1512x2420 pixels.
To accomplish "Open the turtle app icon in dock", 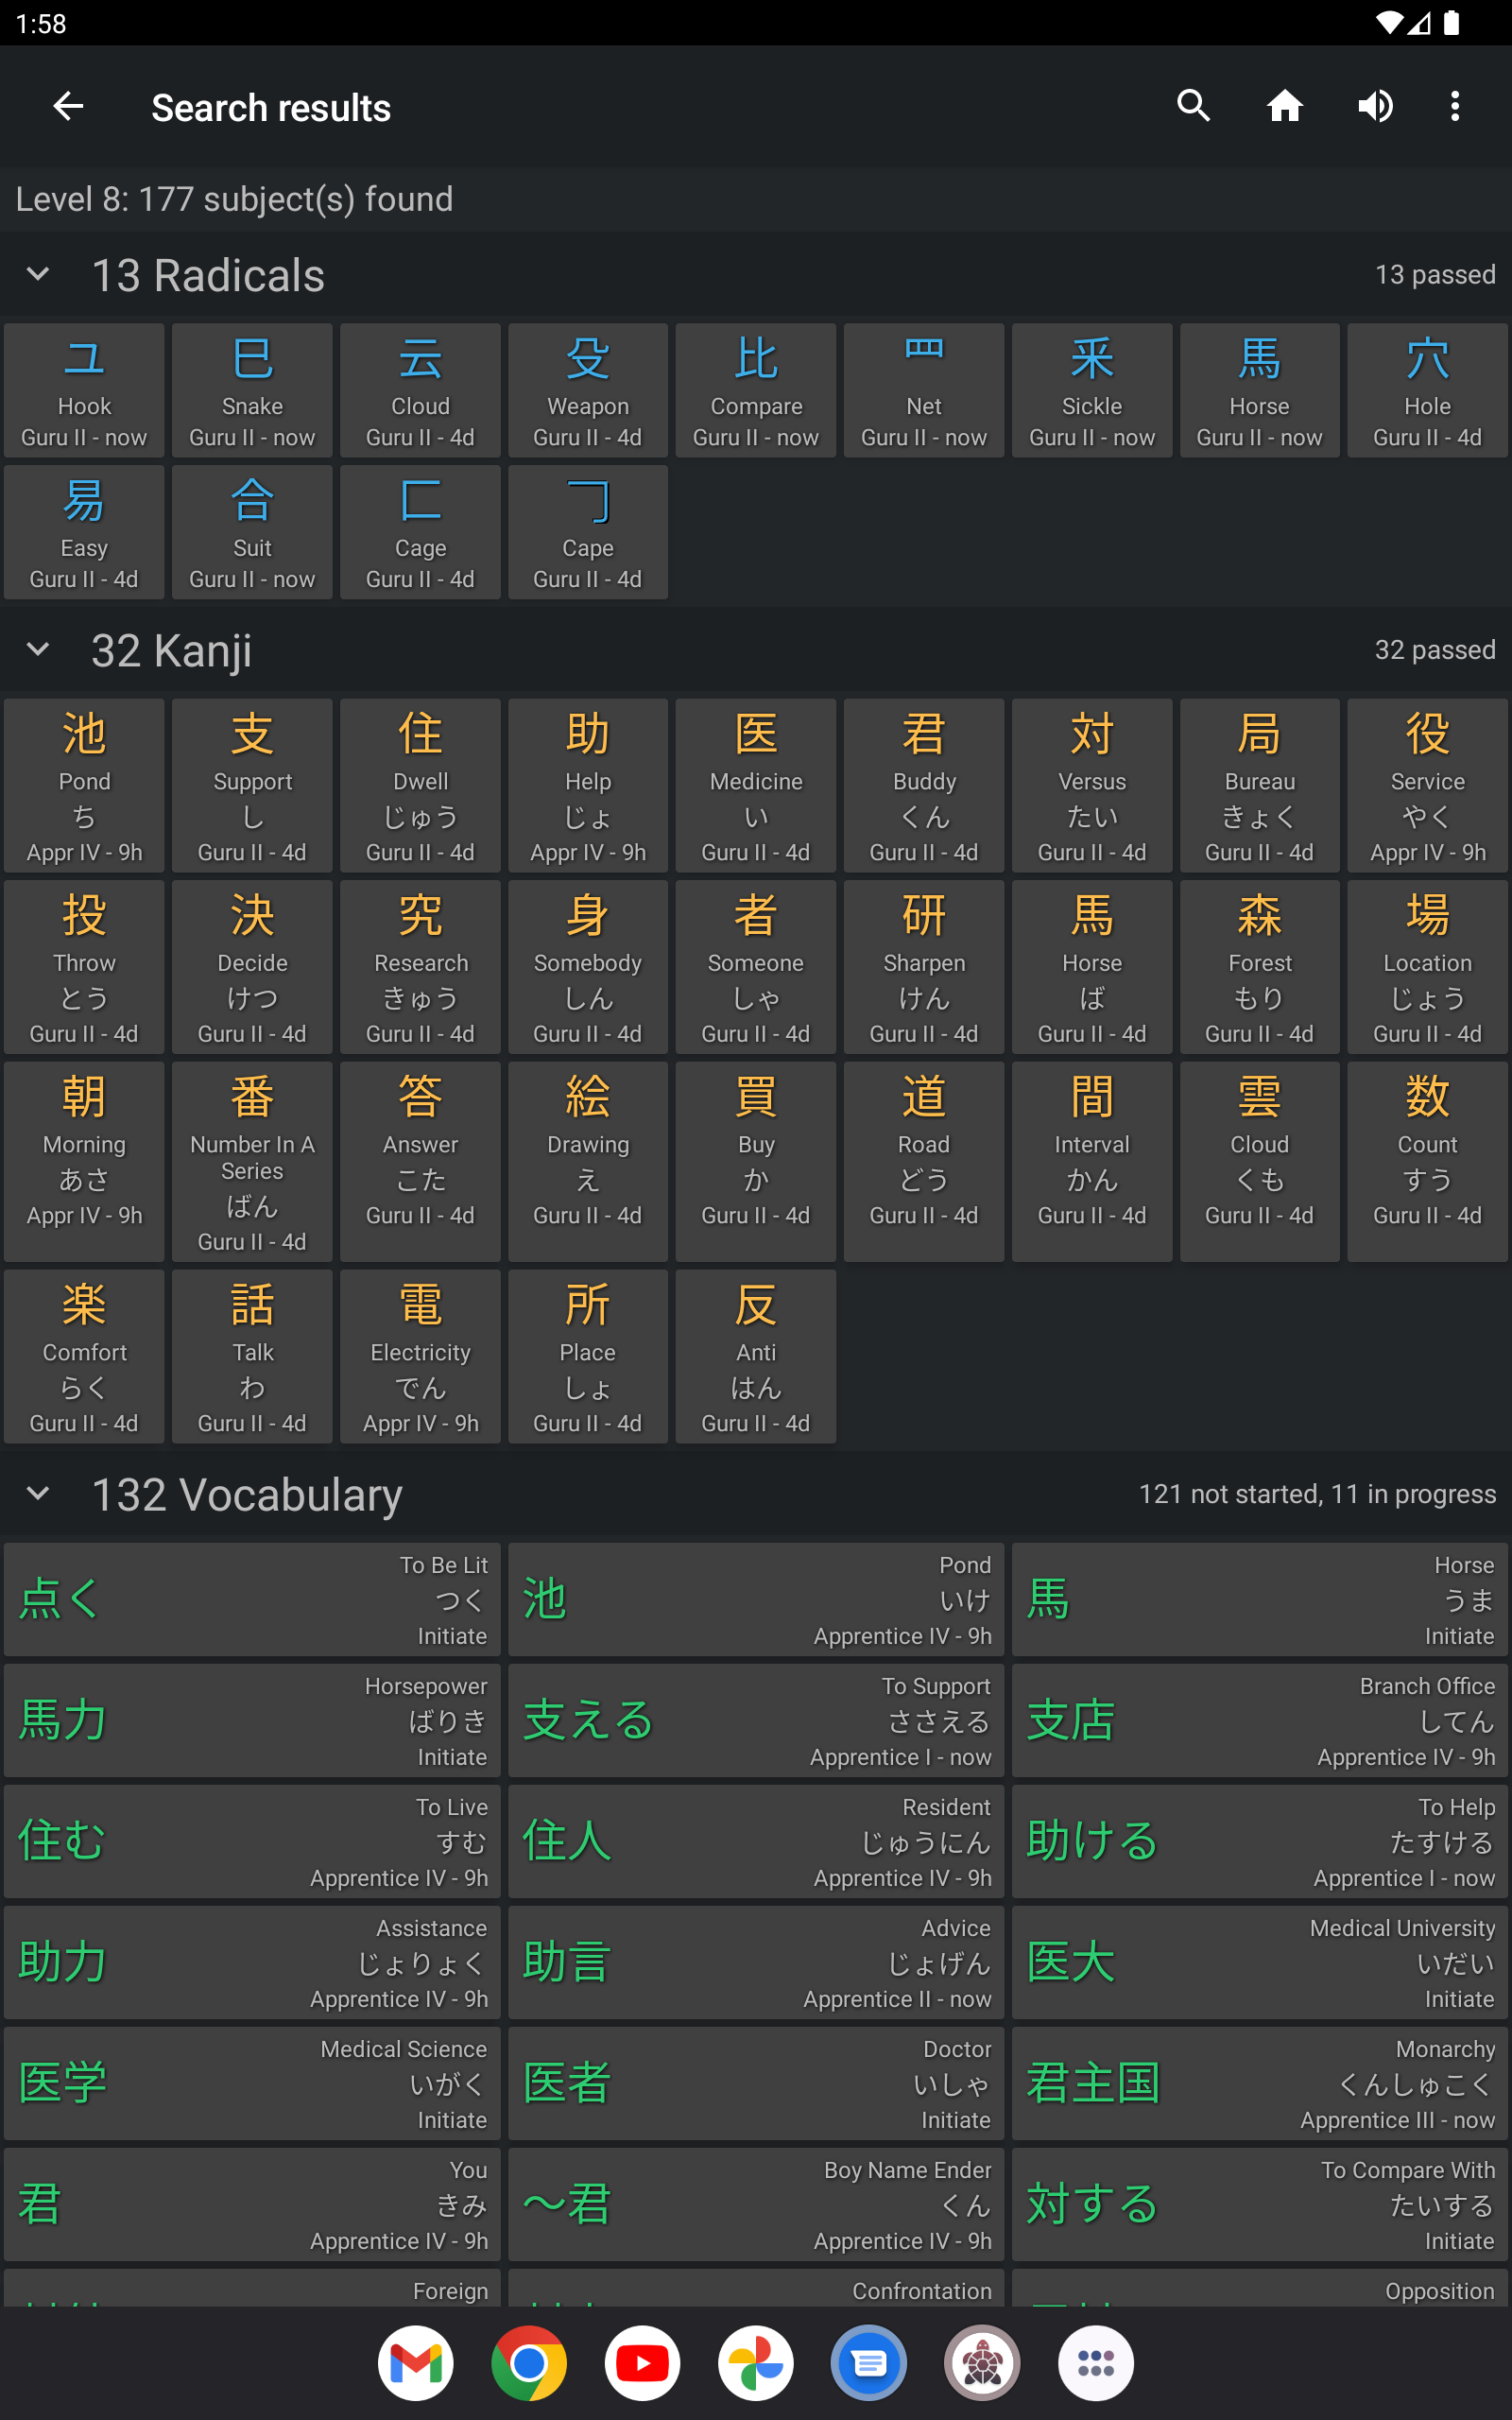I will point(982,2363).
